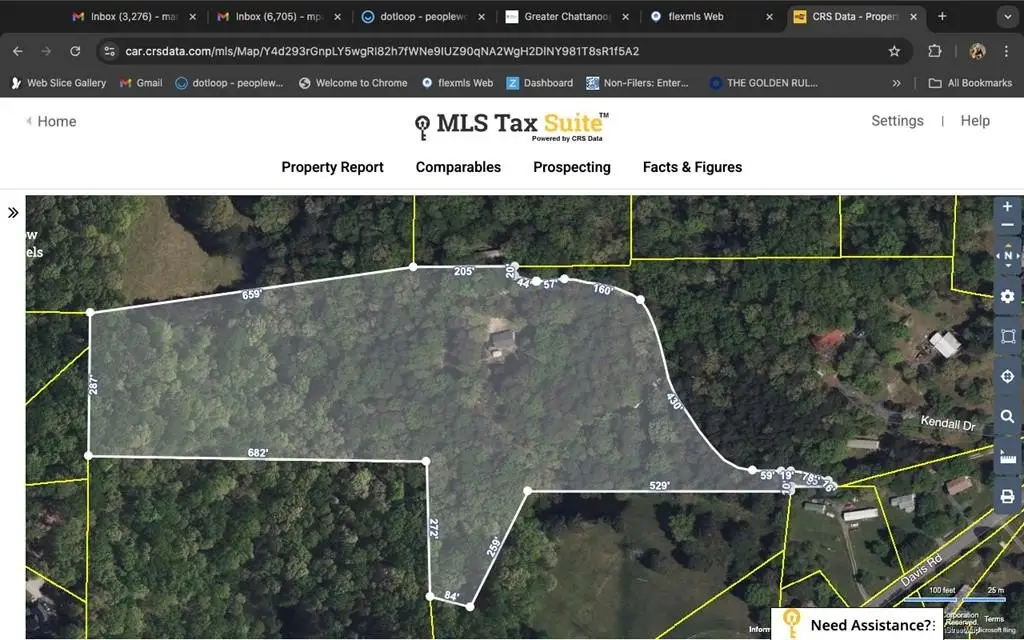The height and width of the screenshot is (640, 1024).
Task: Click the locate crosshair tool
Action: point(1007,377)
